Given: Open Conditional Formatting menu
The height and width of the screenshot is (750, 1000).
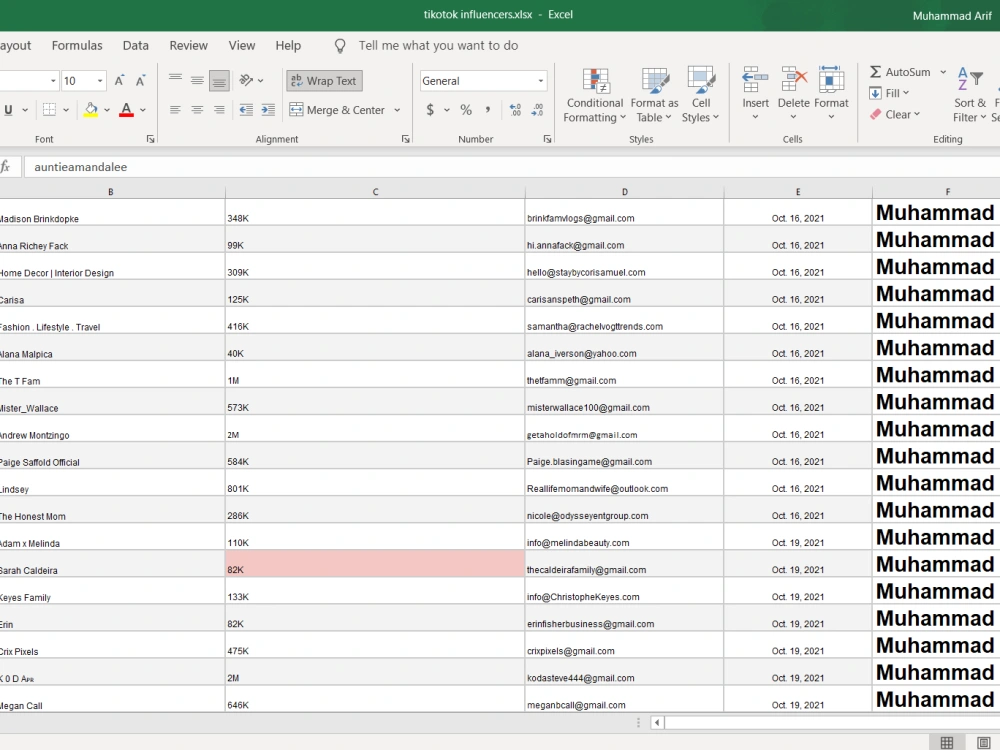Looking at the screenshot, I should pos(594,96).
